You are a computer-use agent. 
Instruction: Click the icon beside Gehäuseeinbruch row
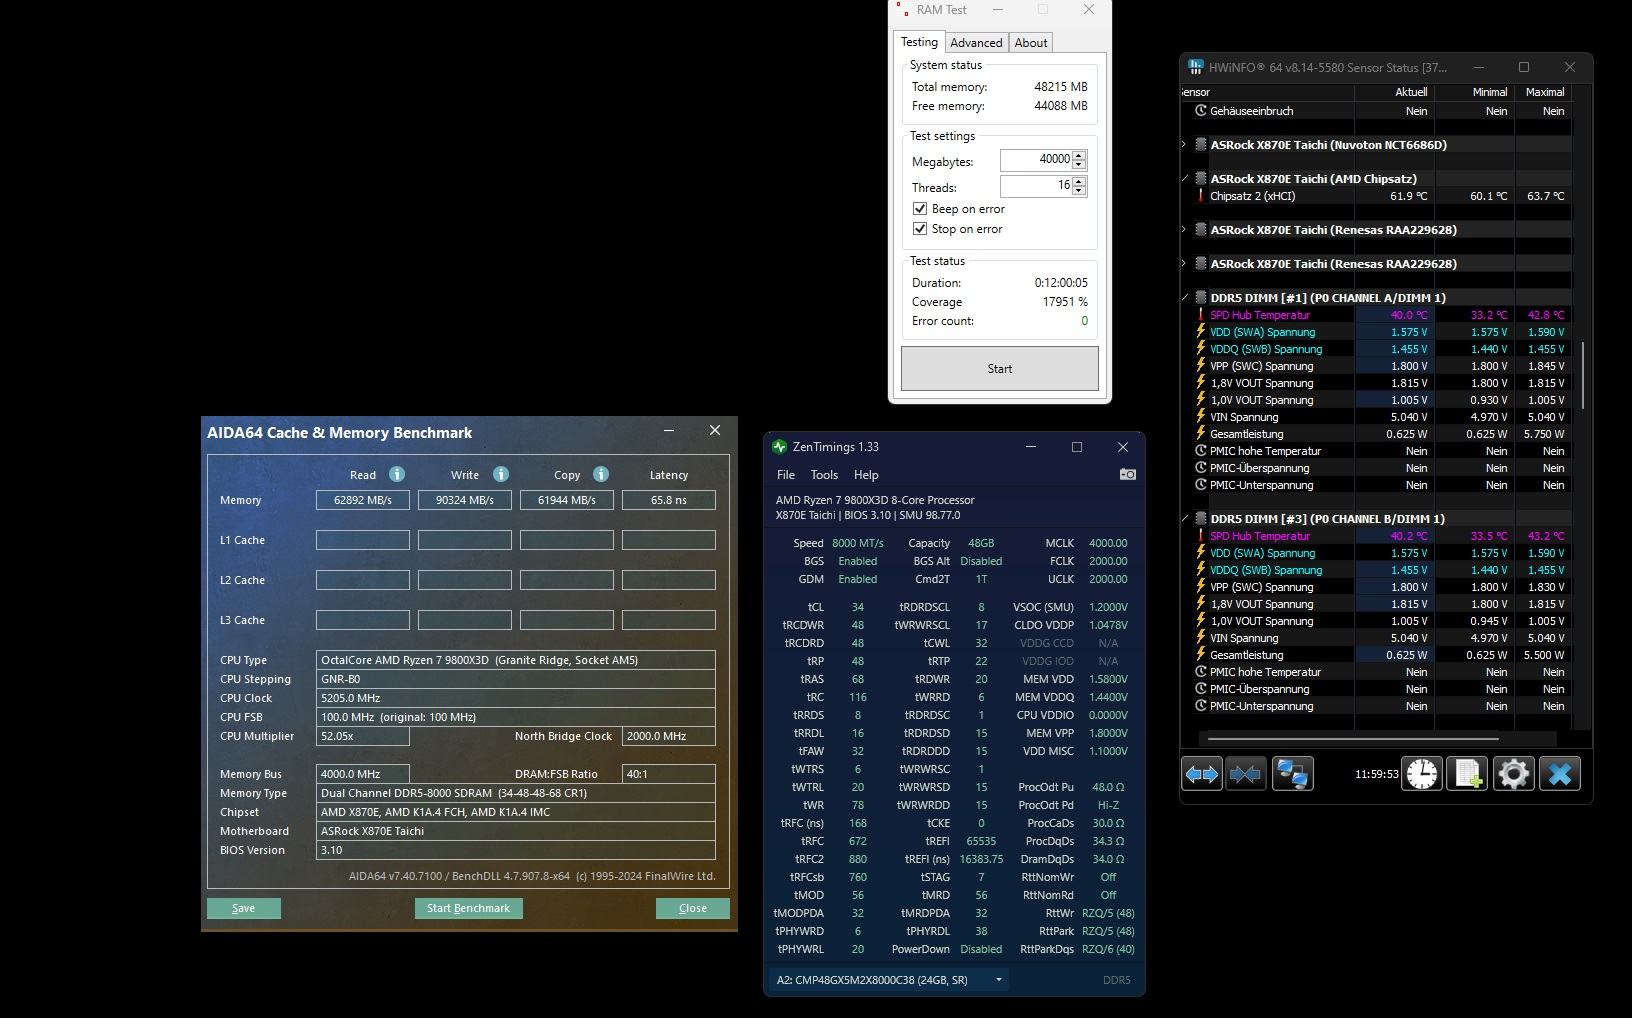coord(1200,111)
